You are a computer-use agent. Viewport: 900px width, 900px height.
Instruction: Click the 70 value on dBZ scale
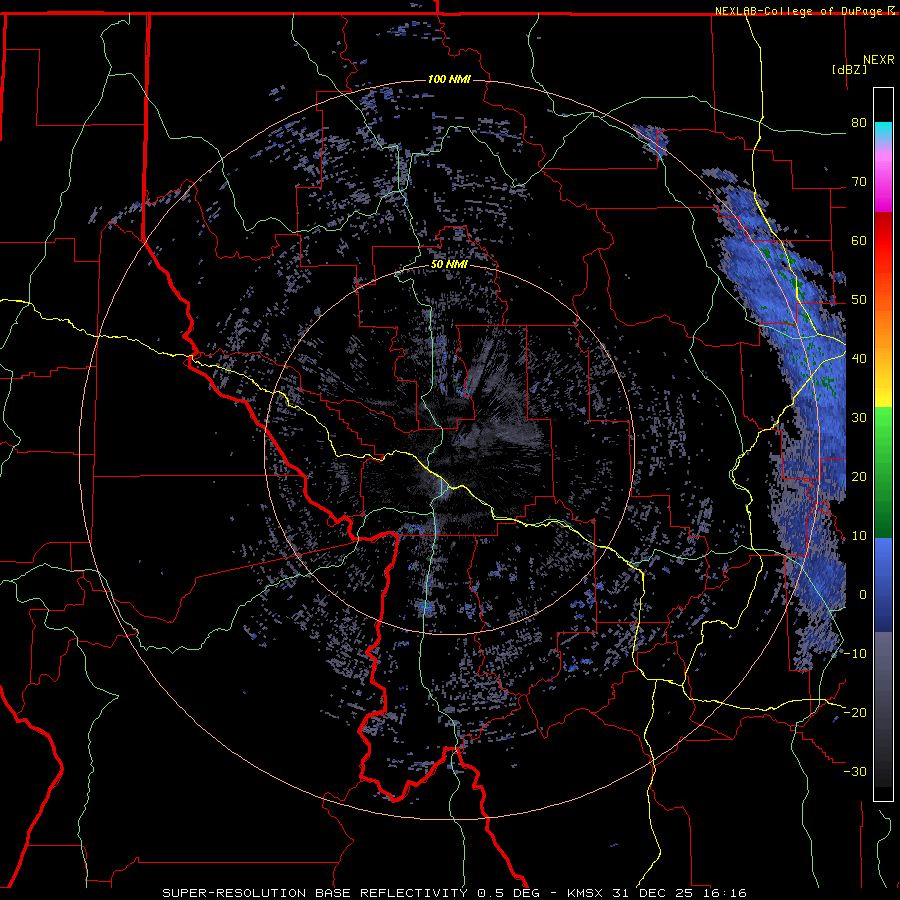coord(859,182)
